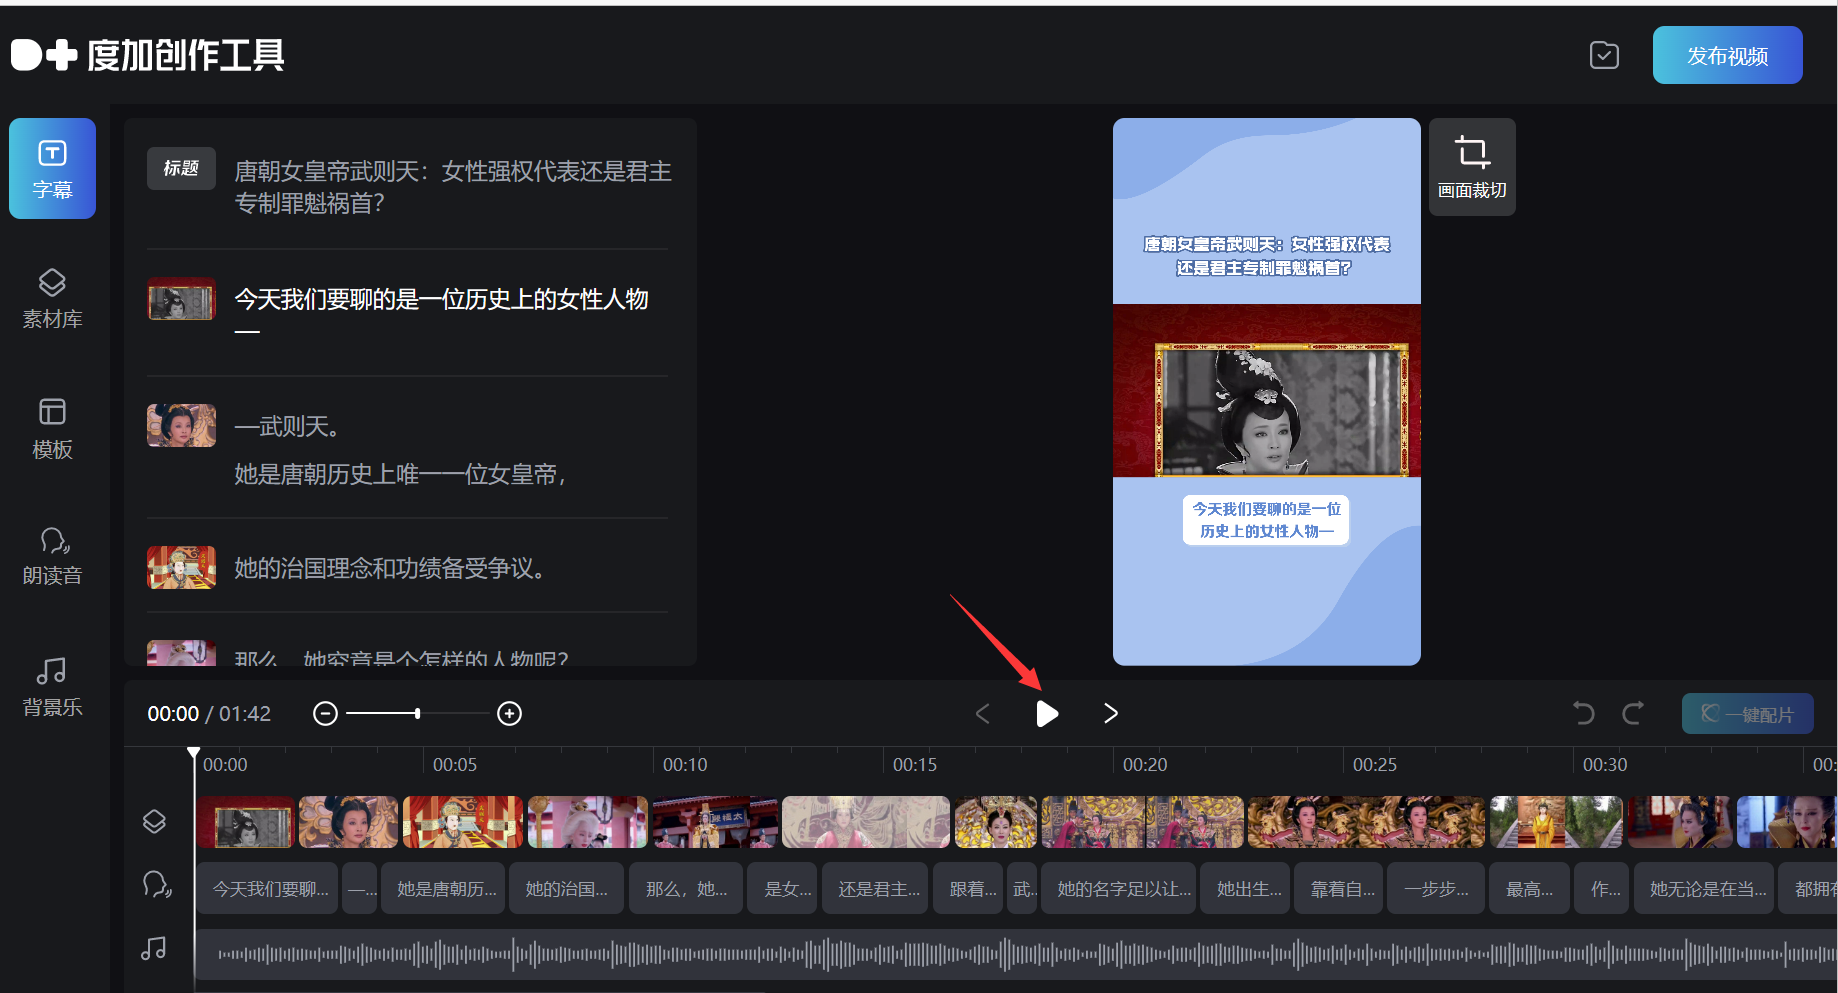Select timeline subtitle clip 今天我们要聊...

[268, 888]
